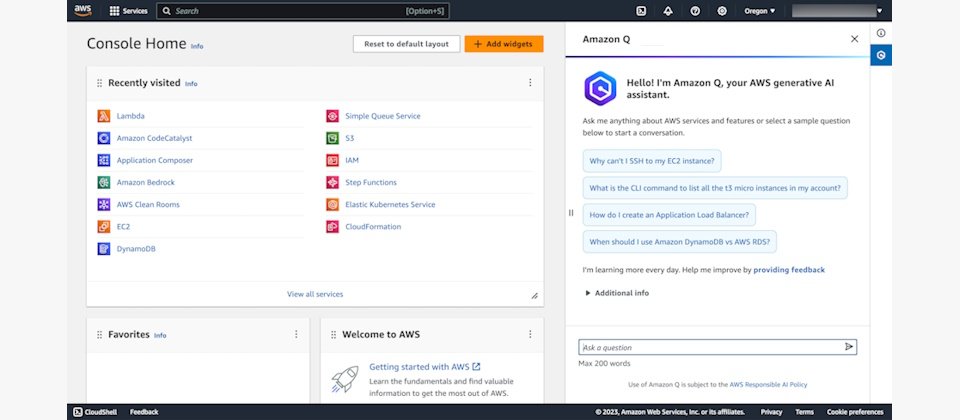The image size is (960, 420).
Task: Open the settings gear in top bar
Action: [722, 11]
